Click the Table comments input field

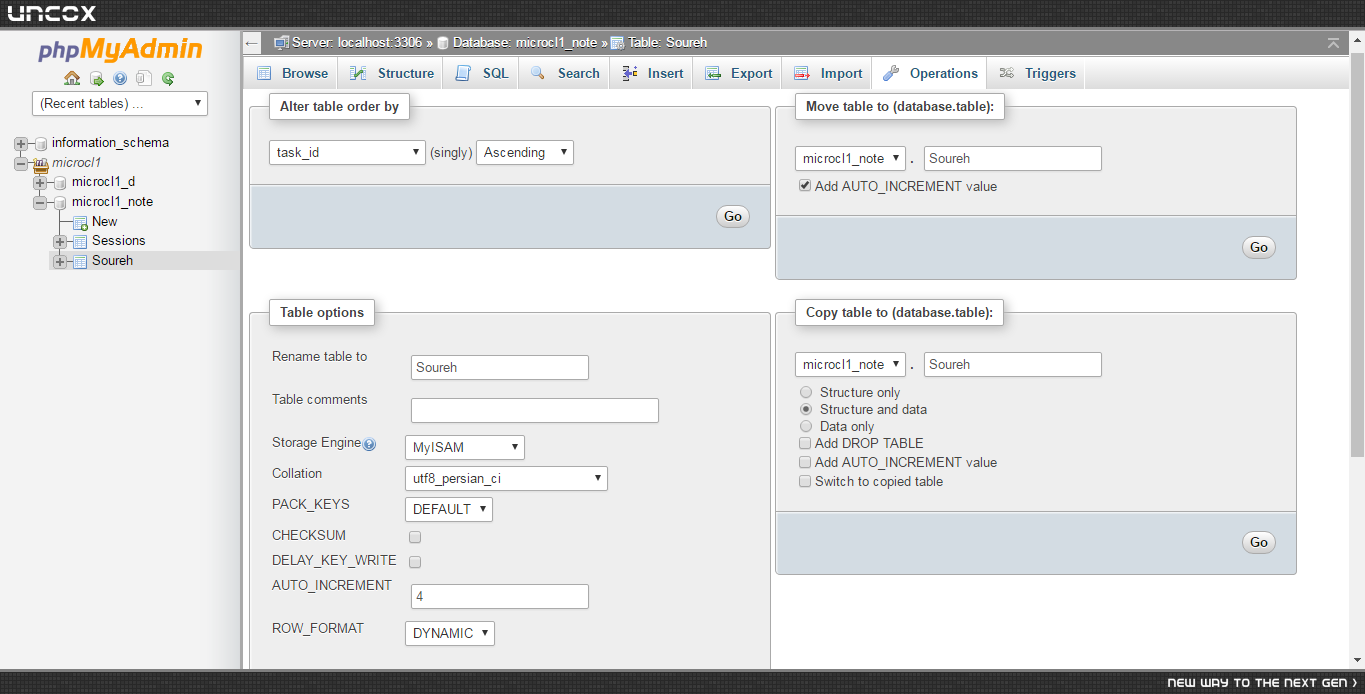535,410
